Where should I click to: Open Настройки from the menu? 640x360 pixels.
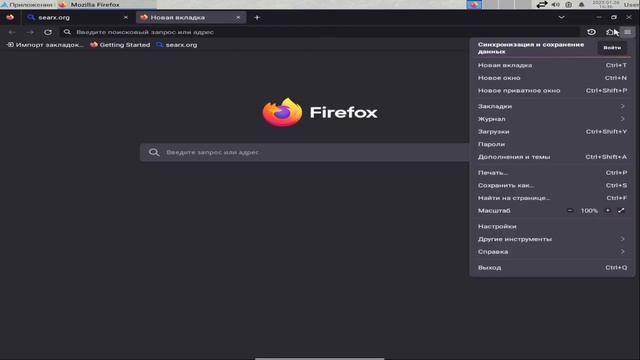click(552, 227)
